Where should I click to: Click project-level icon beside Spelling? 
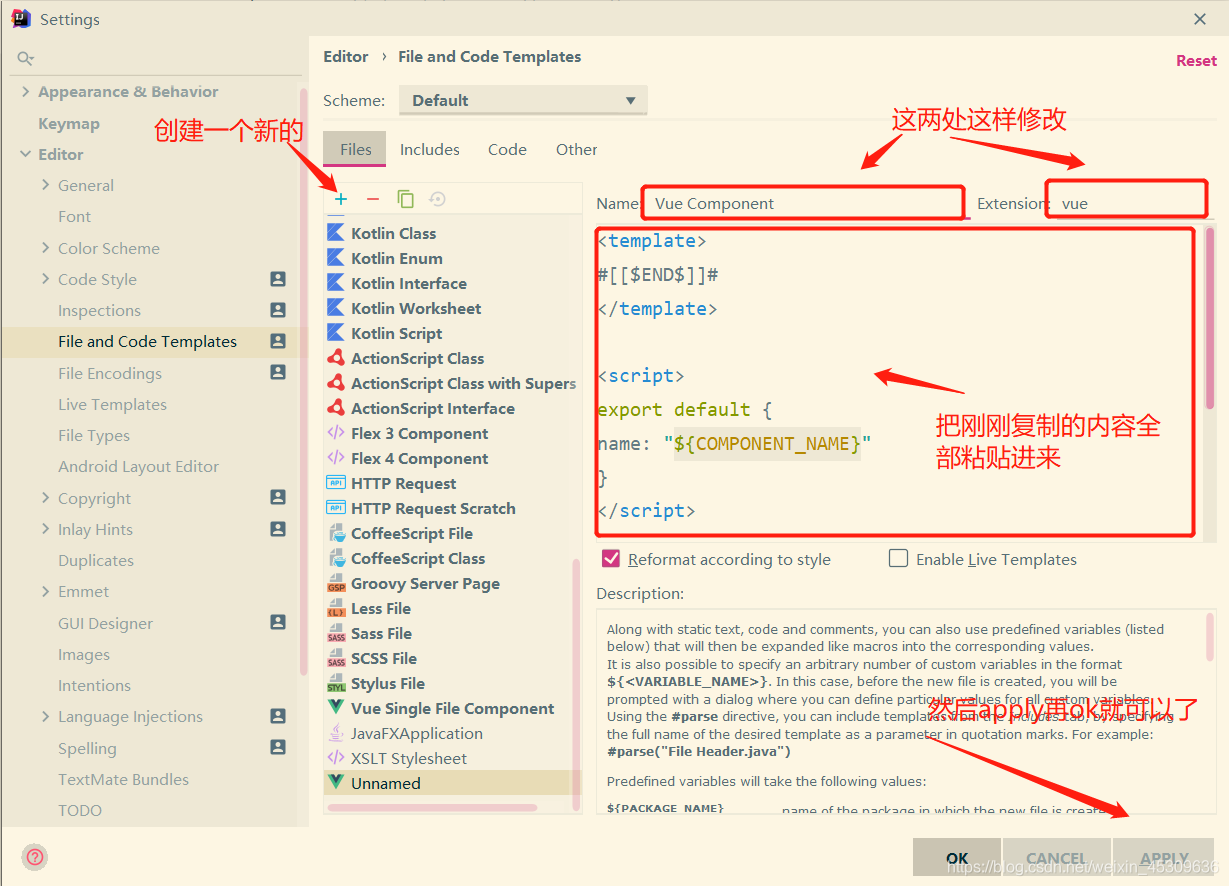tap(278, 747)
